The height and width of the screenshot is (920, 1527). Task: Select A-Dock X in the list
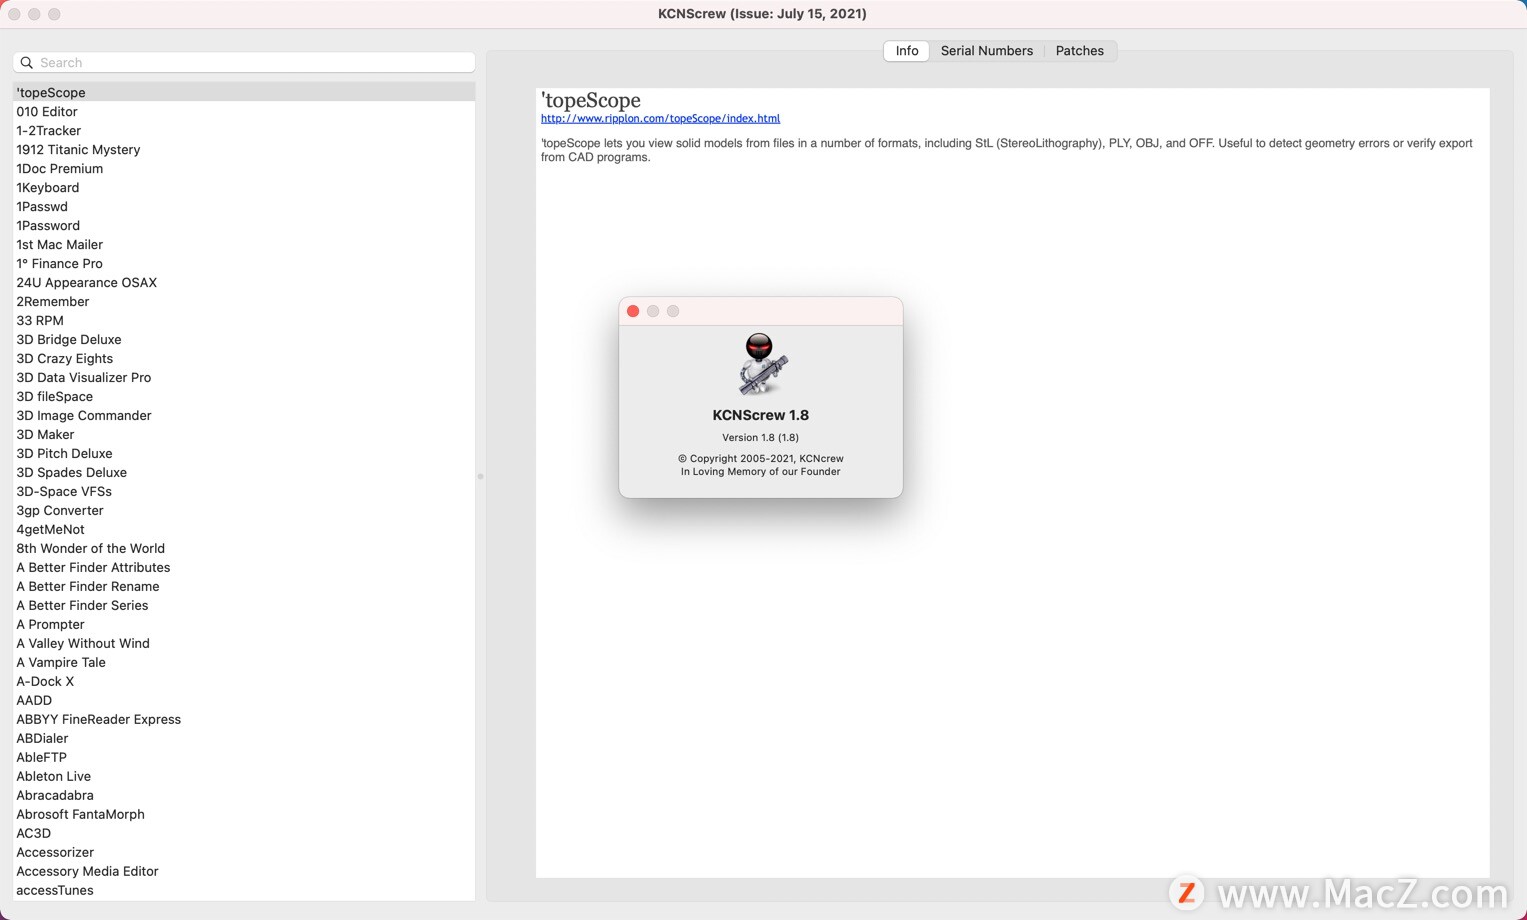244,681
